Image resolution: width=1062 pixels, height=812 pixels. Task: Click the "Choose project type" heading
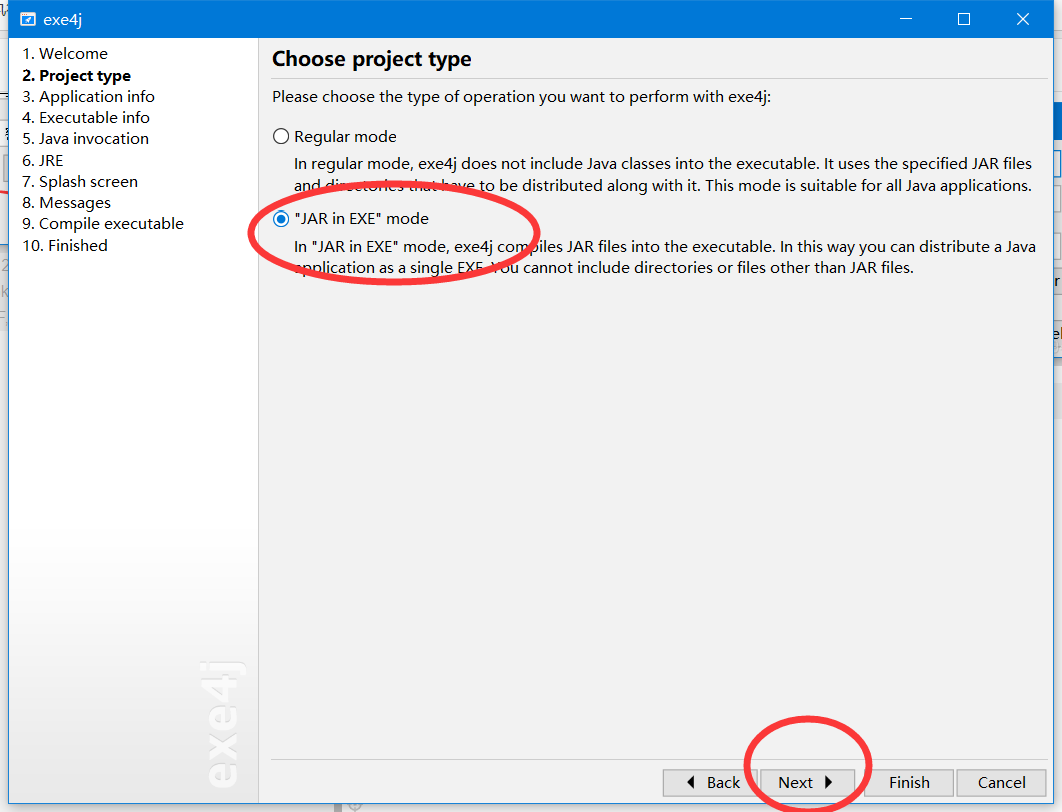coord(372,59)
